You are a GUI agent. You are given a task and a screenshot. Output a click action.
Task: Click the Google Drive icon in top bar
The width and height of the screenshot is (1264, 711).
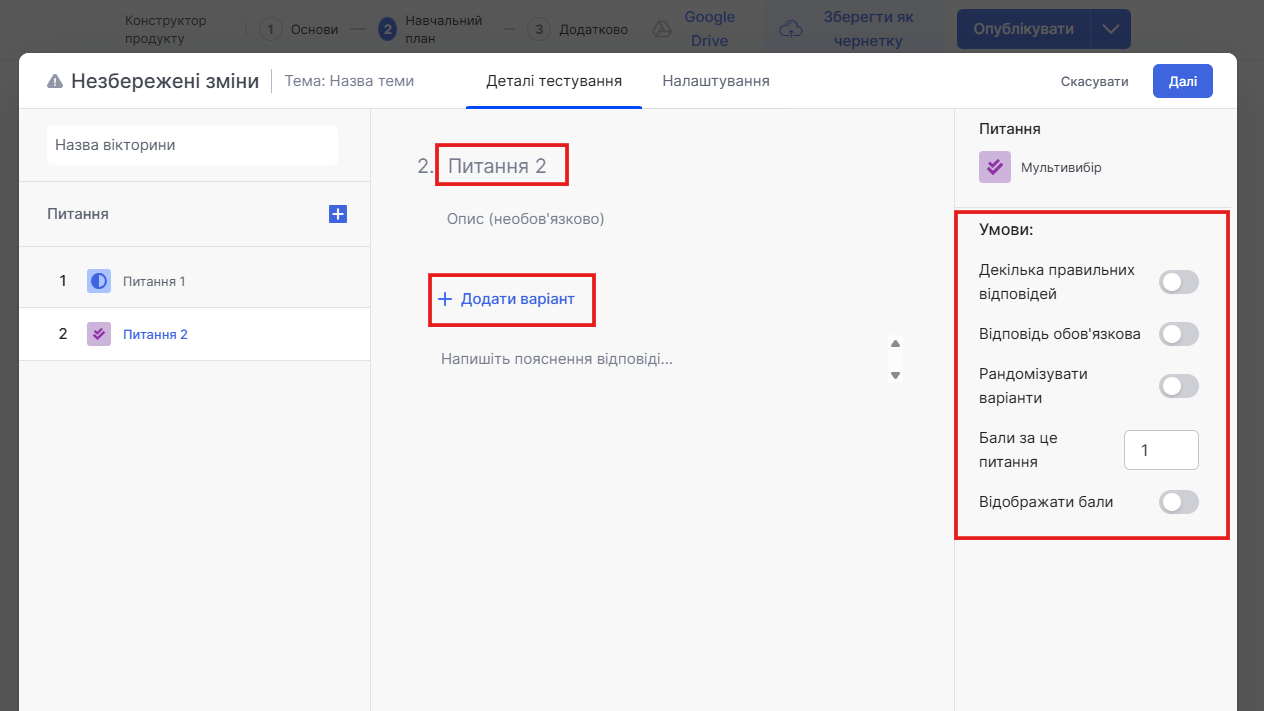[662, 30]
